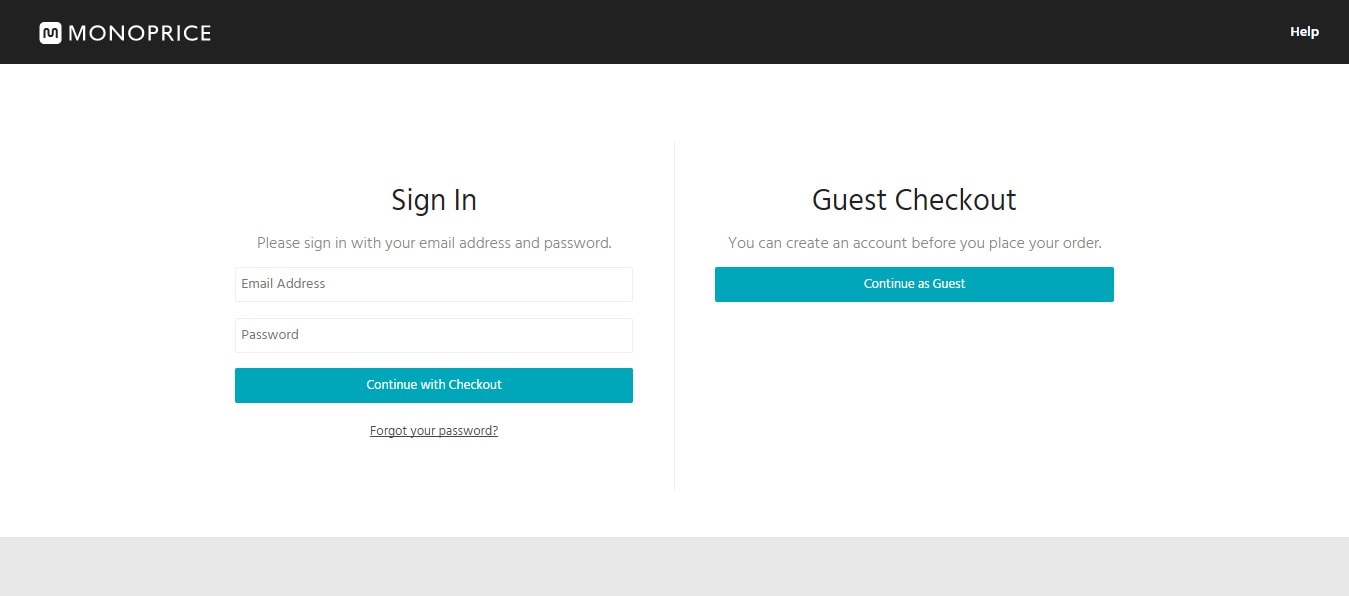This screenshot has height=596, width=1349.
Task: Place cursor in Password box
Action: click(434, 335)
